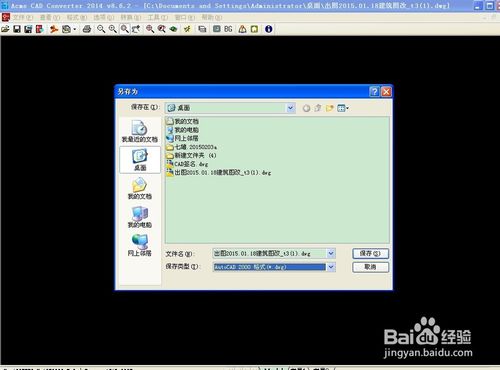This screenshot has width=500, height=370.
Task: Click the Save floppy disk toolbar icon
Action: point(17,29)
